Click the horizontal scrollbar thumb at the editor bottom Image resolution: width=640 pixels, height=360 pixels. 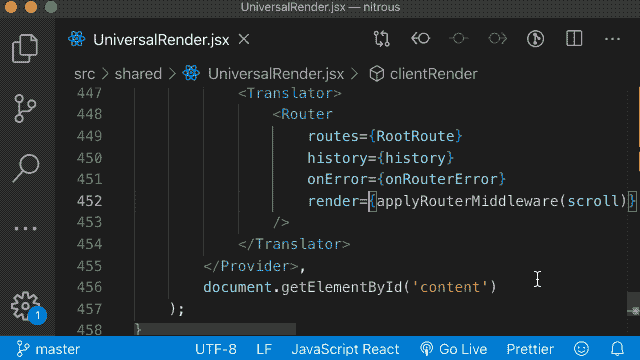[215, 329]
